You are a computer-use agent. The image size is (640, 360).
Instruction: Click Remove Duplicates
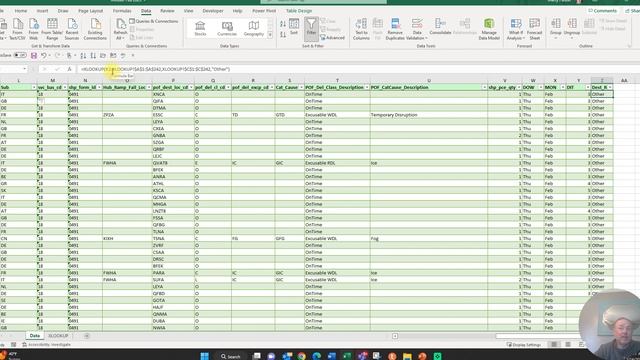coord(395,29)
